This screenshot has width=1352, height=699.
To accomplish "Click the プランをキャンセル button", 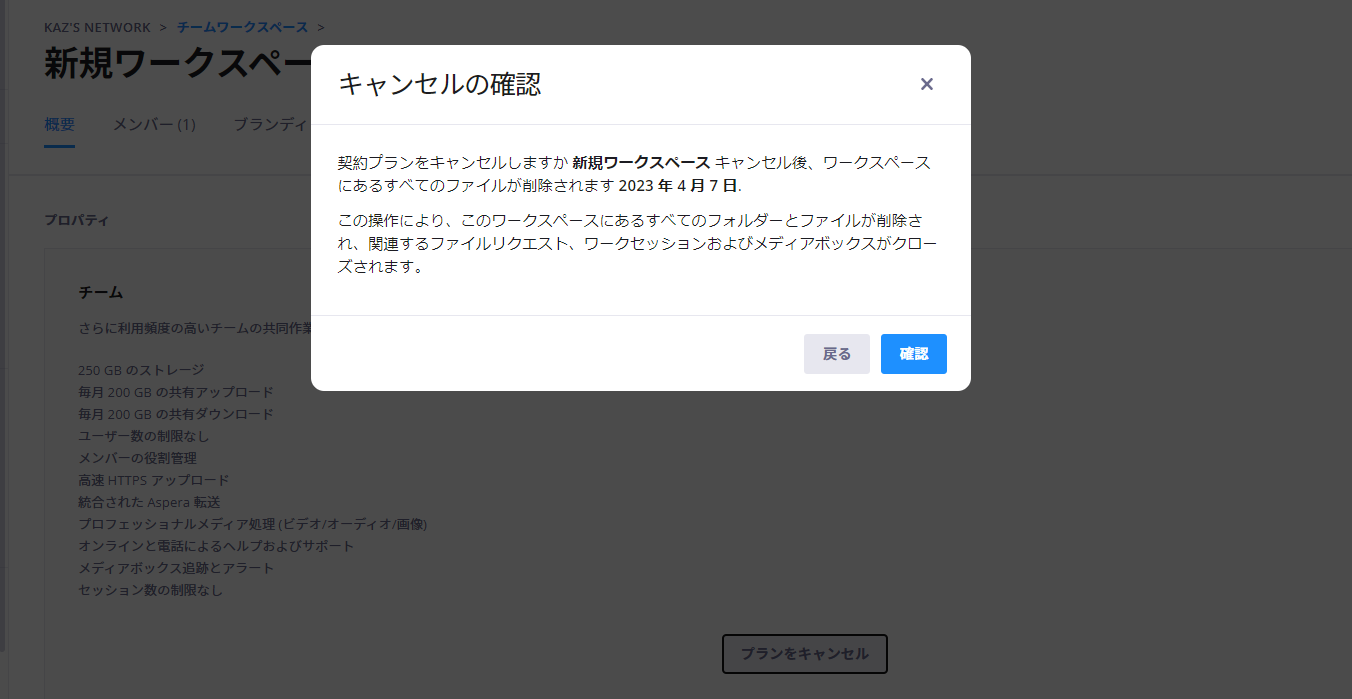I will [x=805, y=654].
